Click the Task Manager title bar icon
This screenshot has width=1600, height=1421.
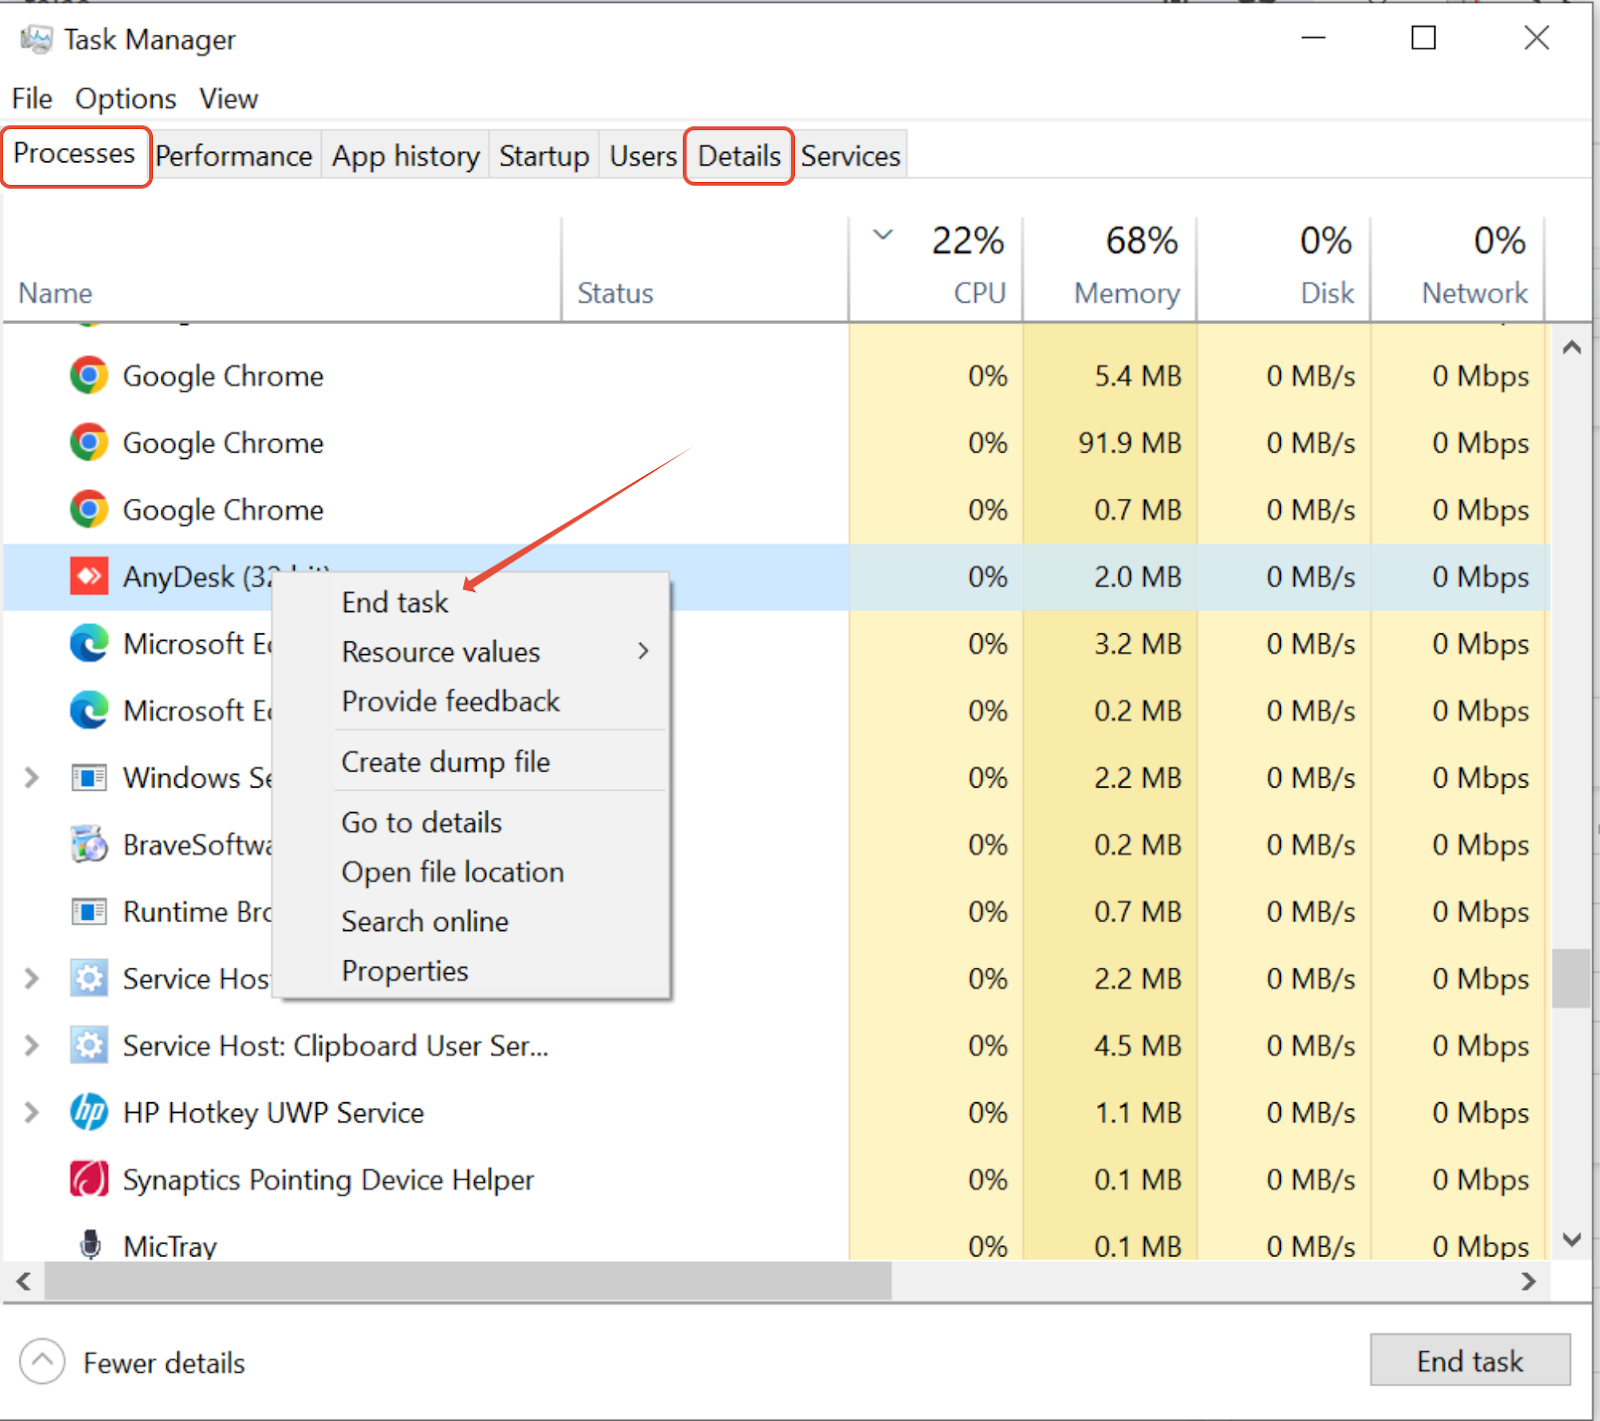click(x=36, y=40)
